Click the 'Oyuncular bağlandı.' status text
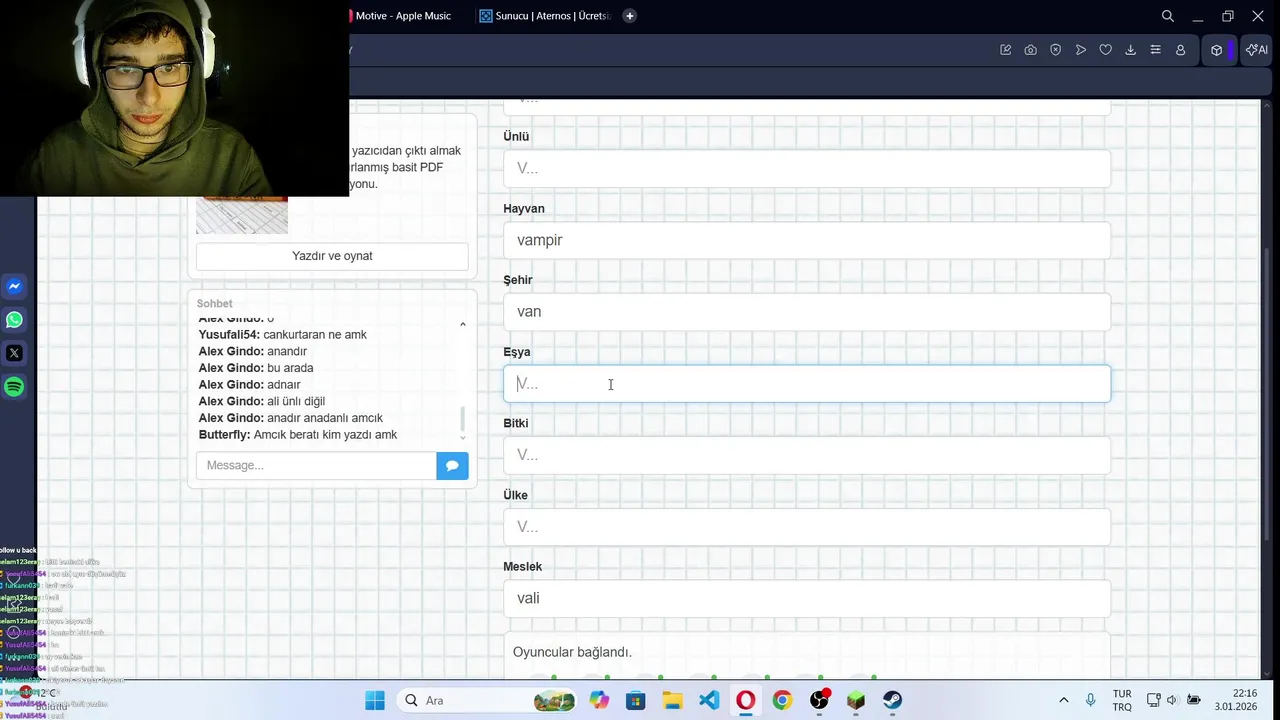1280x720 pixels. tap(572, 652)
